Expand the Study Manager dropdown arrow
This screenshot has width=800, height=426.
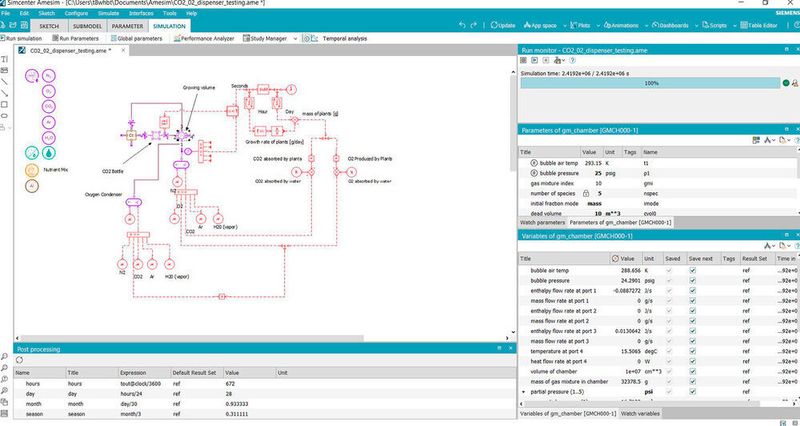pyautogui.click(x=295, y=38)
